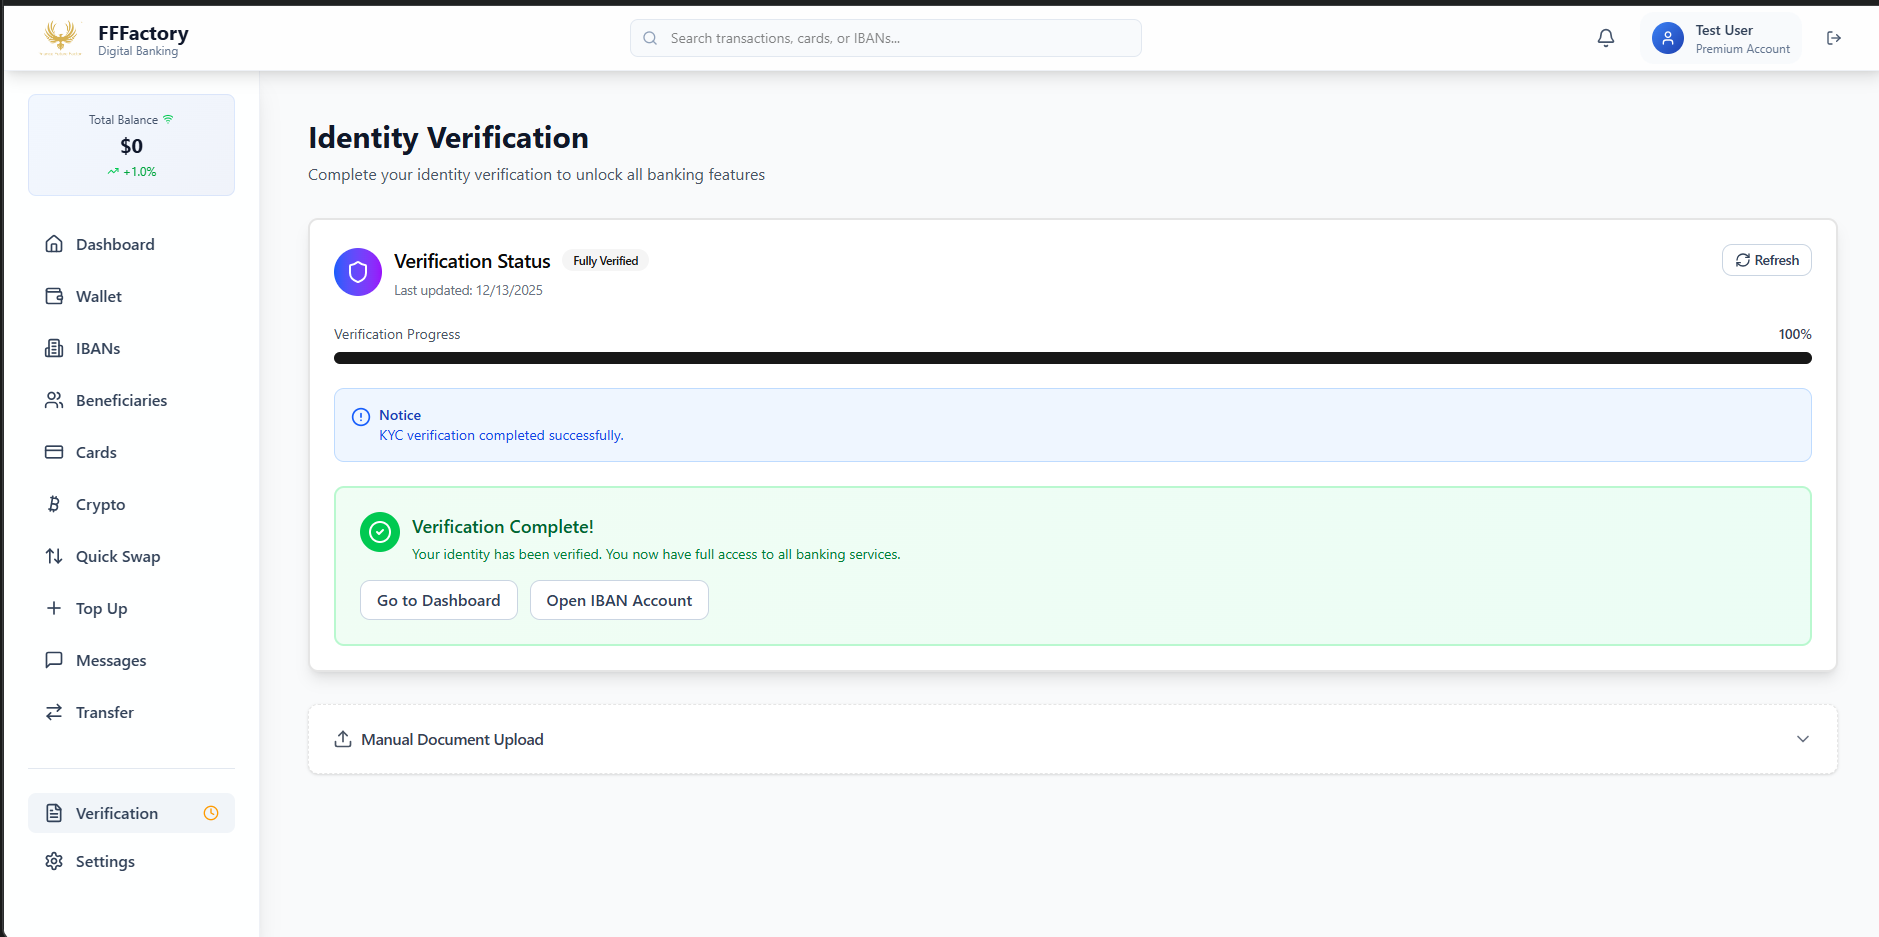Click the purple shield verification icon
Screen dimensions: 1879x937
[x=358, y=272]
